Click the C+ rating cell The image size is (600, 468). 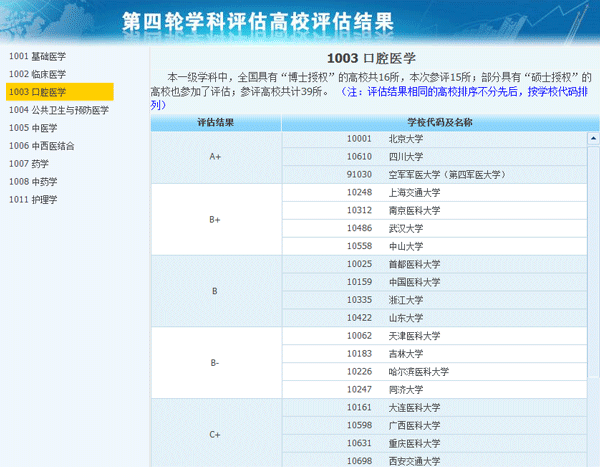(216, 434)
